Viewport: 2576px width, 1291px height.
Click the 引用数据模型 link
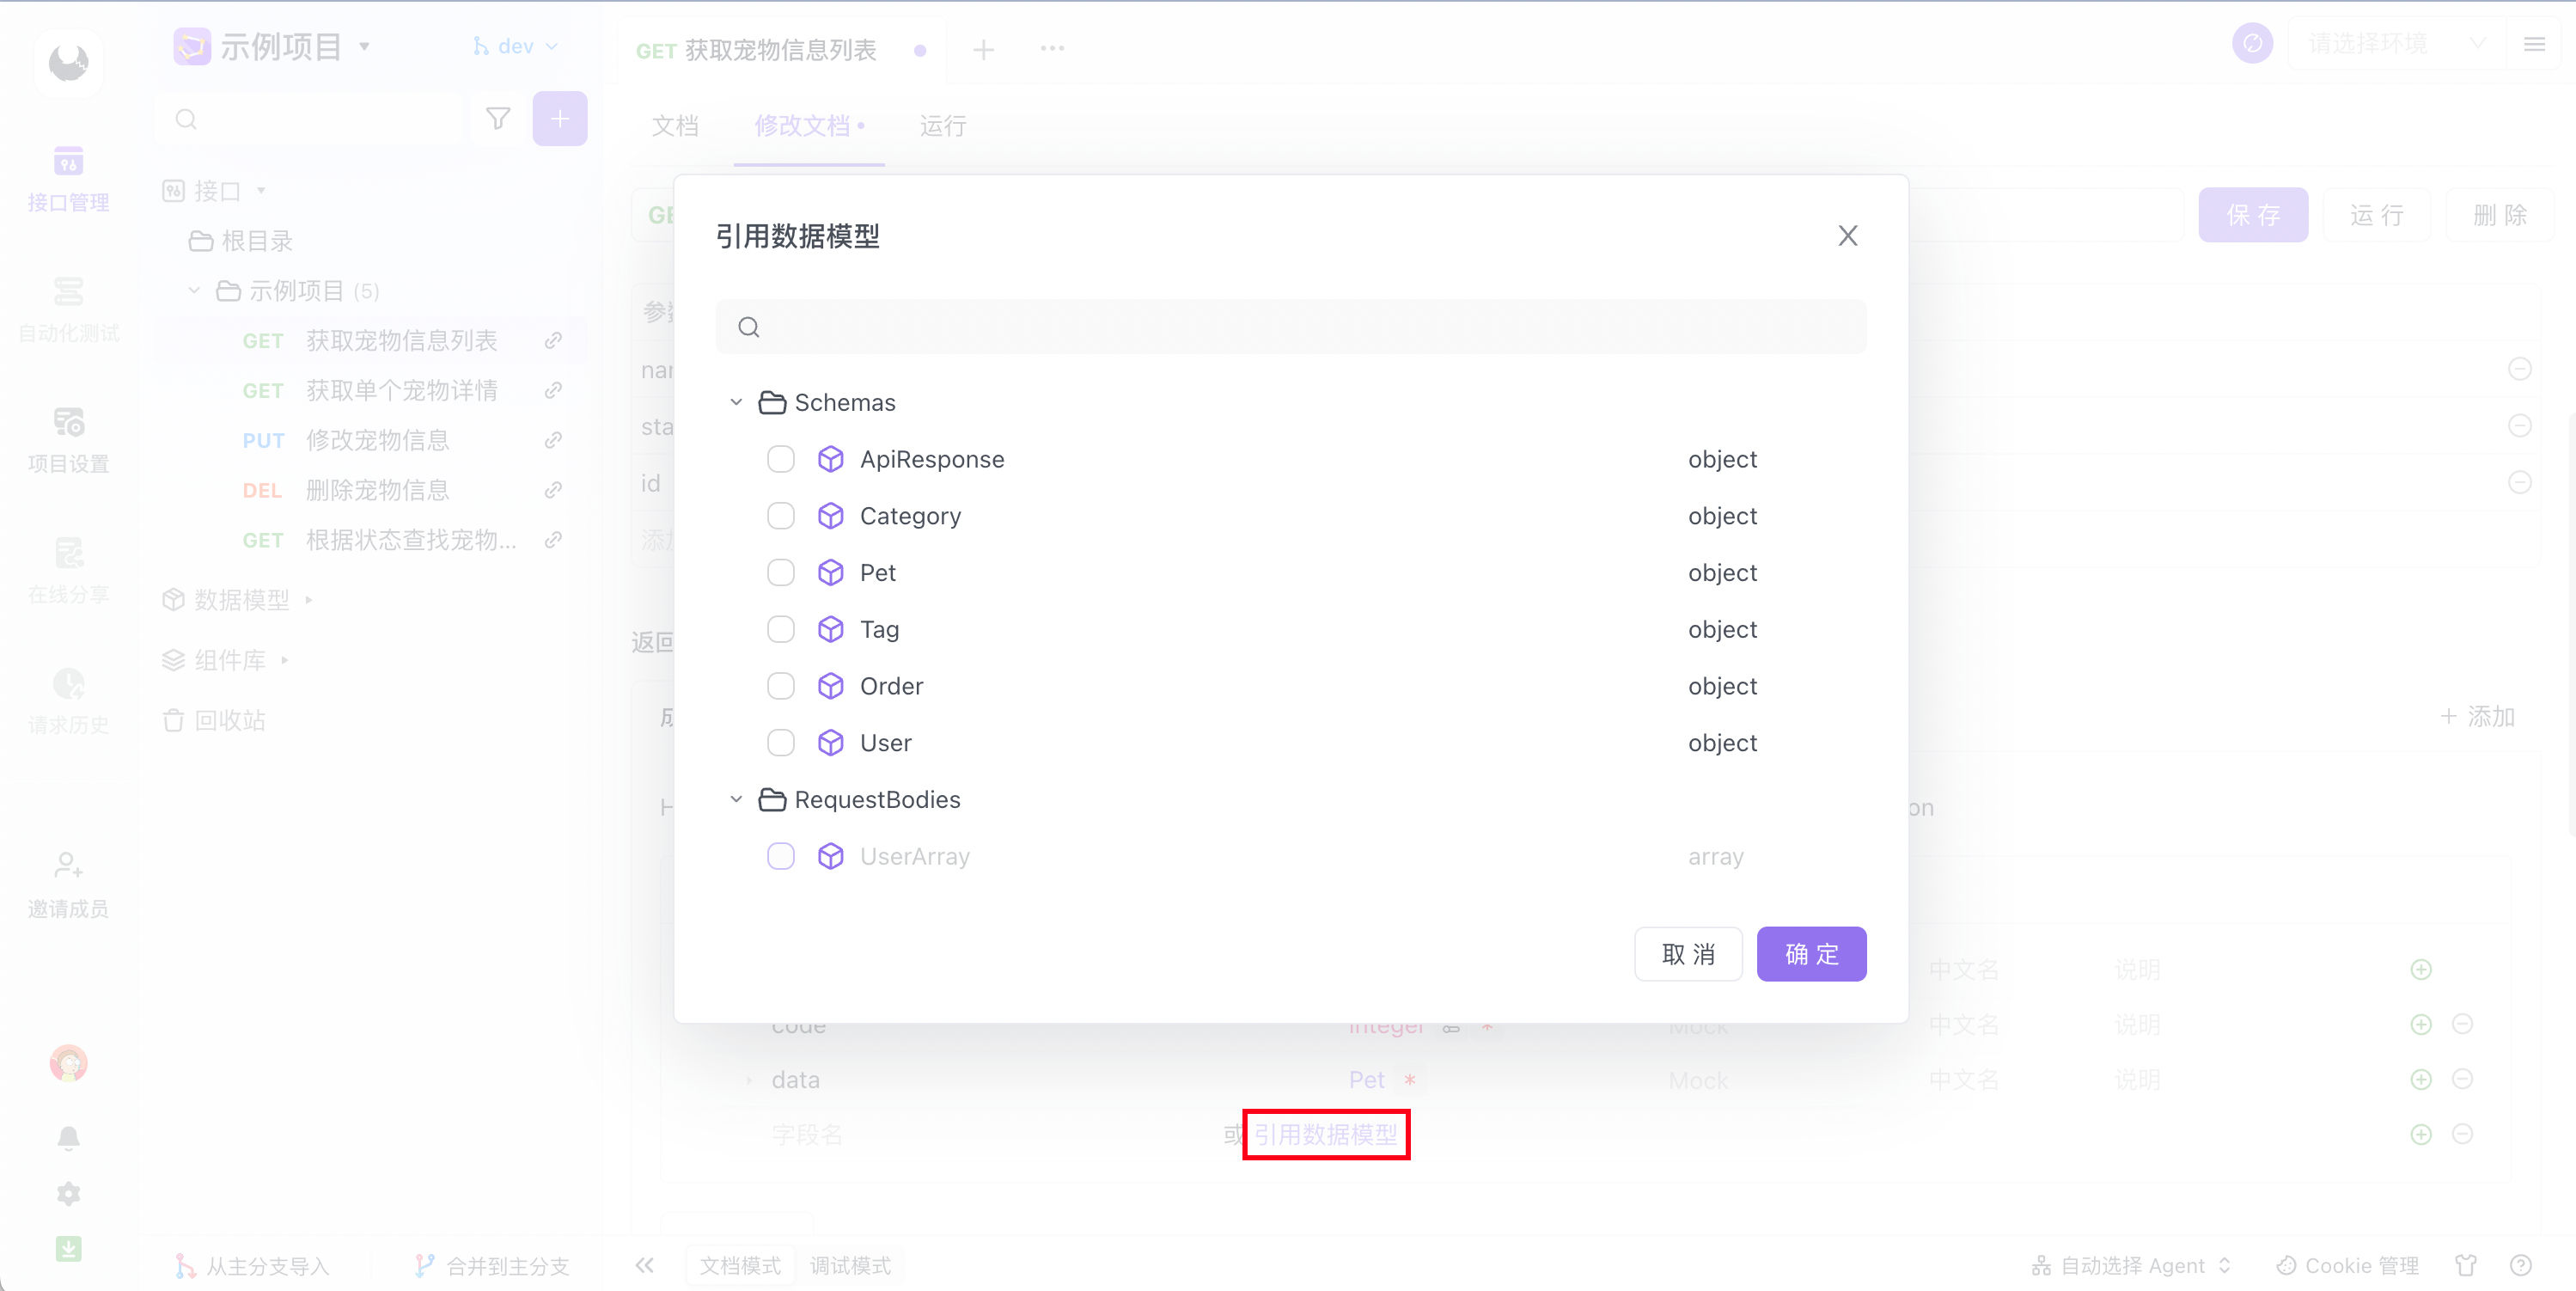pyautogui.click(x=1326, y=1135)
